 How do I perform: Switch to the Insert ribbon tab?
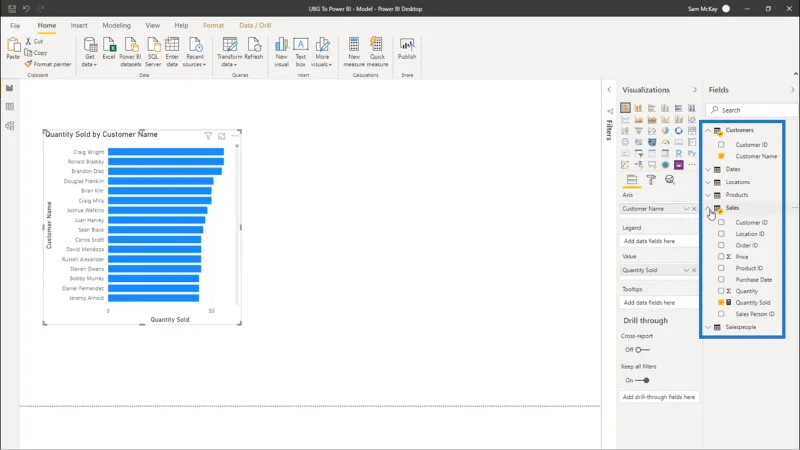(79, 26)
